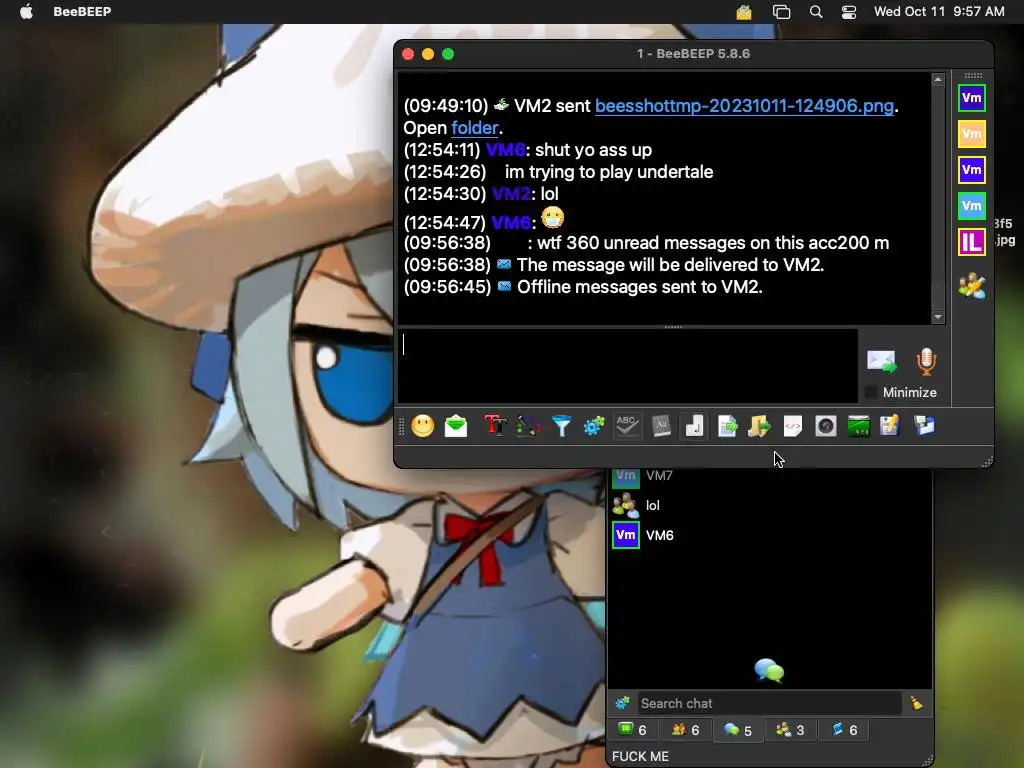The width and height of the screenshot is (1024, 768).
Task: Click the chat scrollbar up arrow
Action: pos(938,79)
